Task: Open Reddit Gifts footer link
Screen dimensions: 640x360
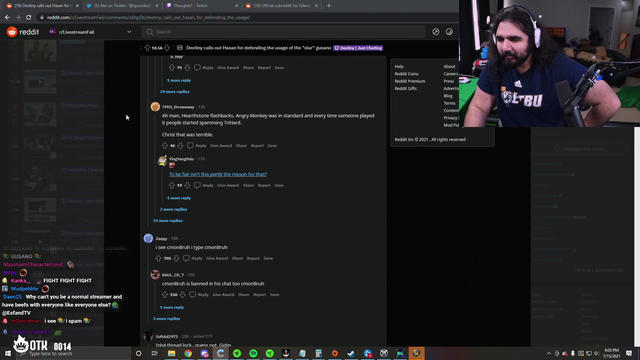Action: tap(405, 89)
